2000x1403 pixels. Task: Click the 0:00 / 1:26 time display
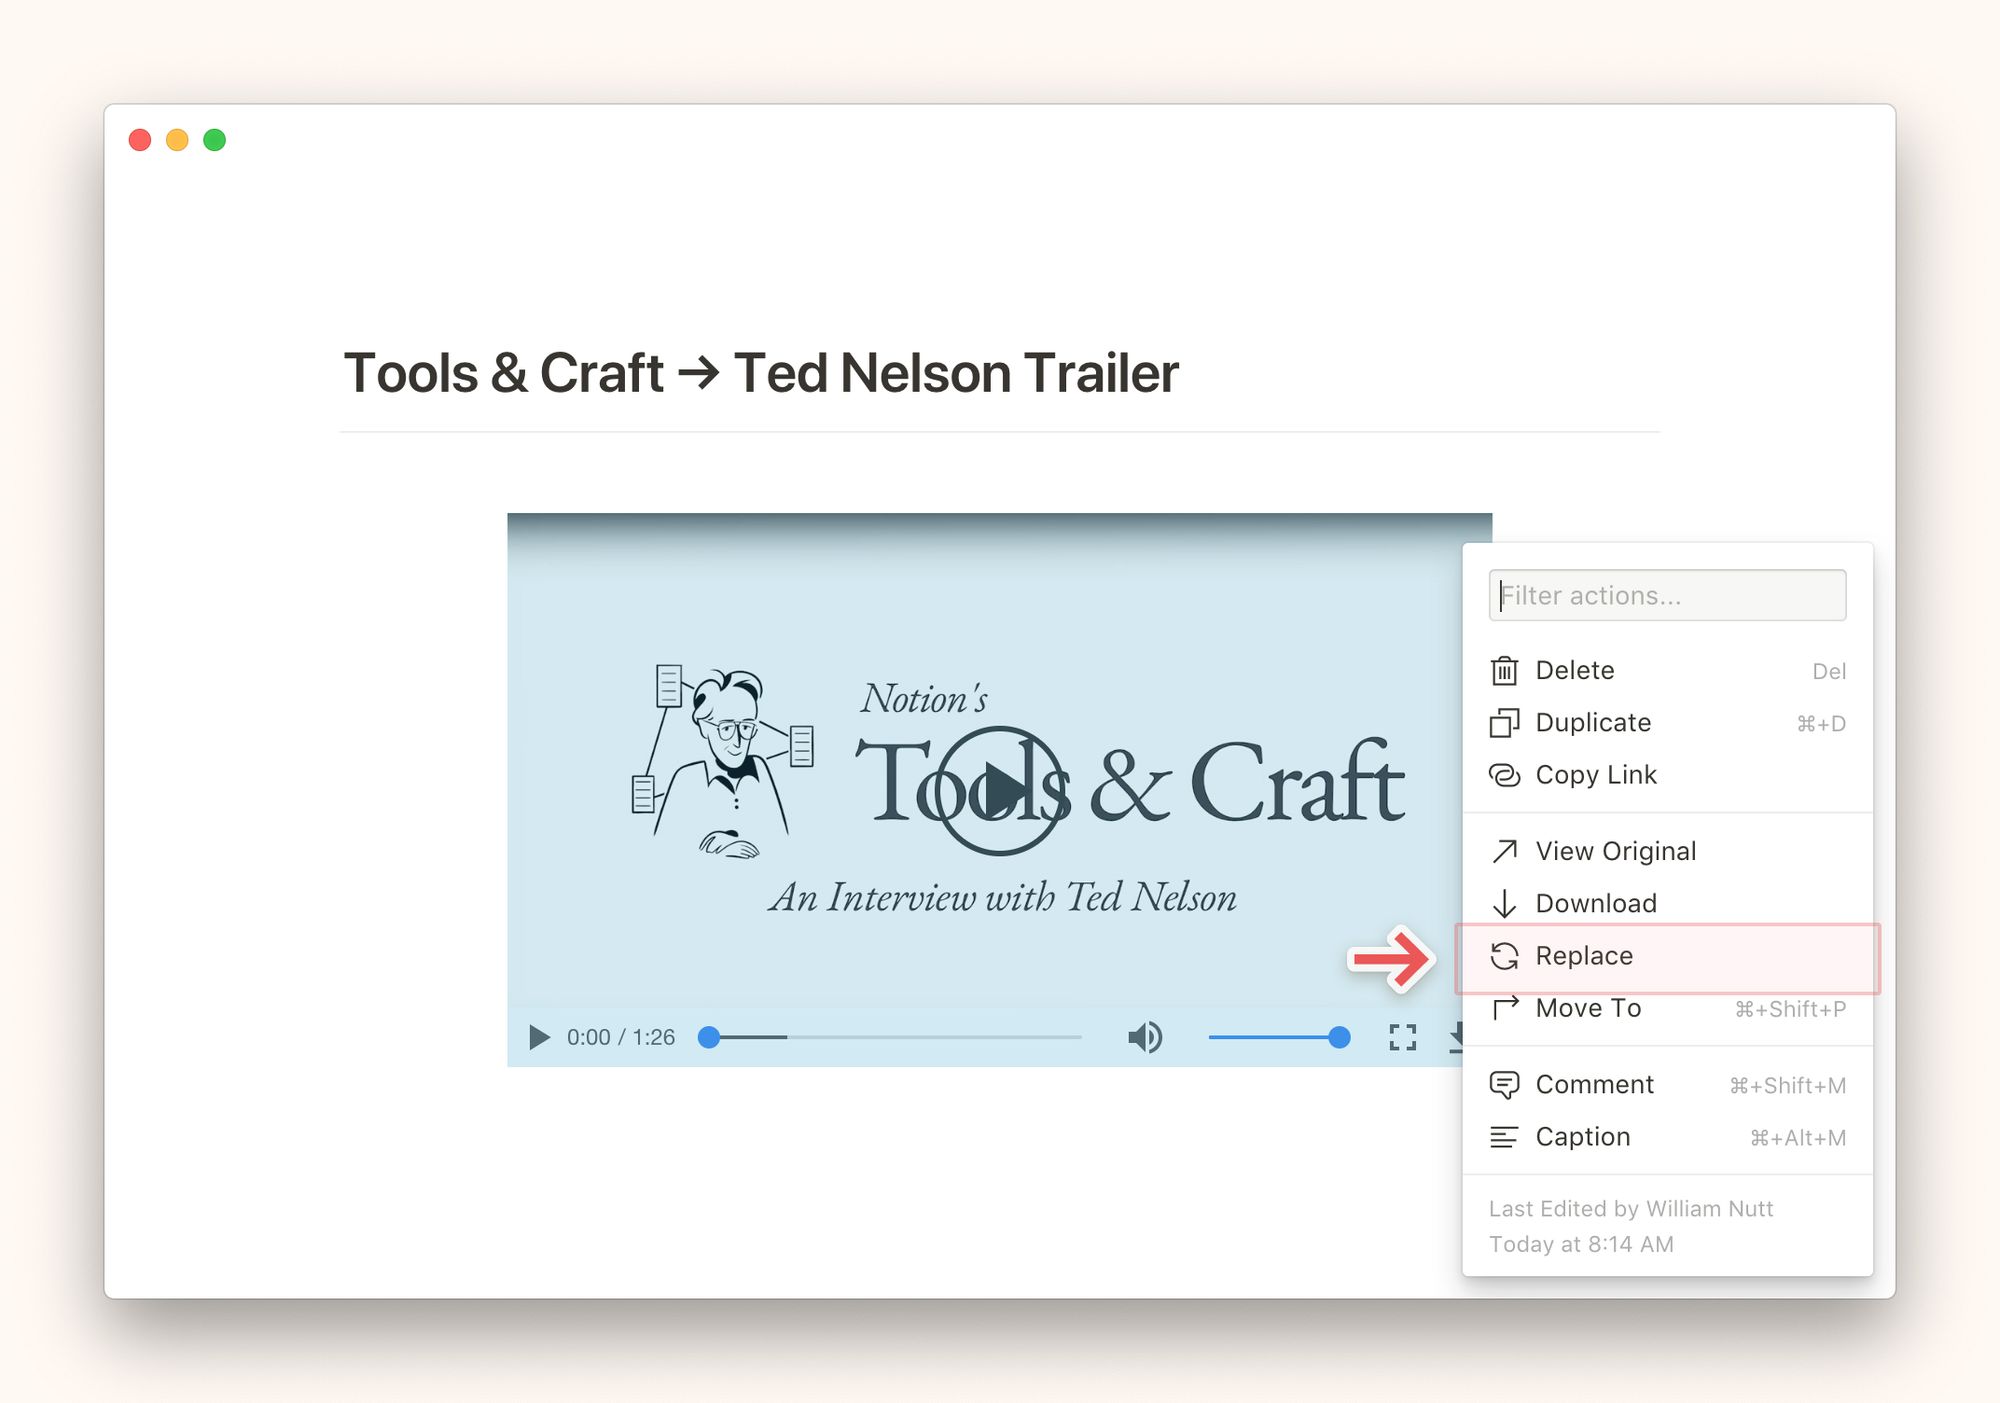coord(621,1037)
